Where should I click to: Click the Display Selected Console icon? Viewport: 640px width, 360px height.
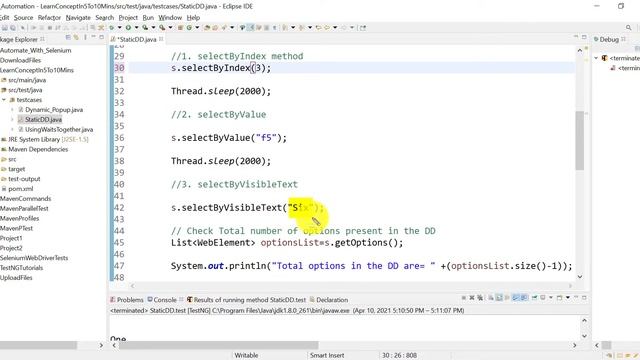coord(543,298)
